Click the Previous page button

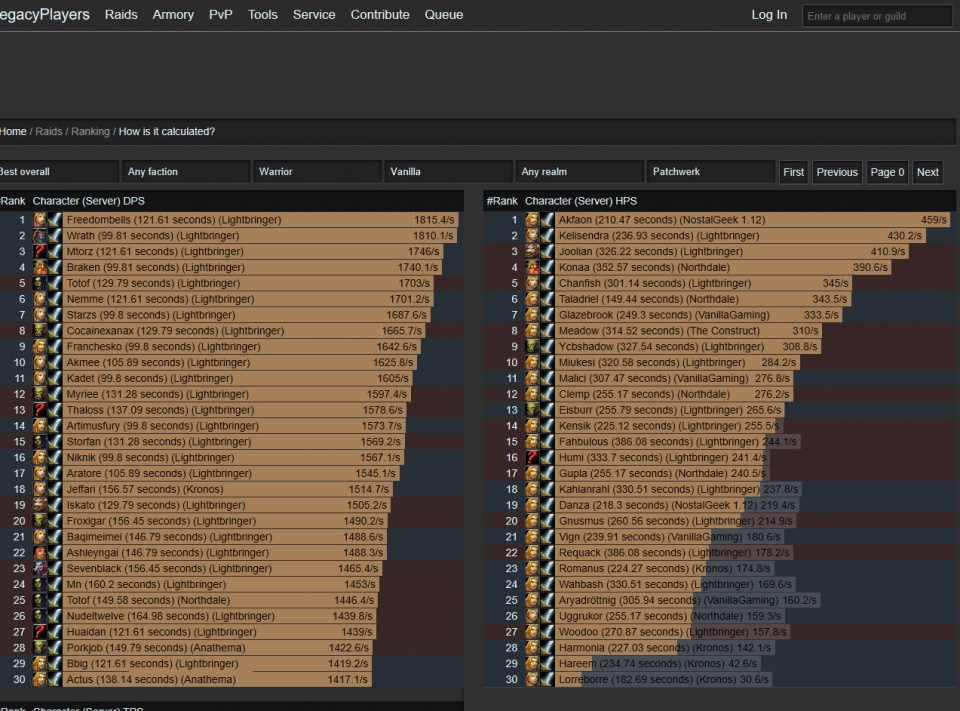(837, 172)
